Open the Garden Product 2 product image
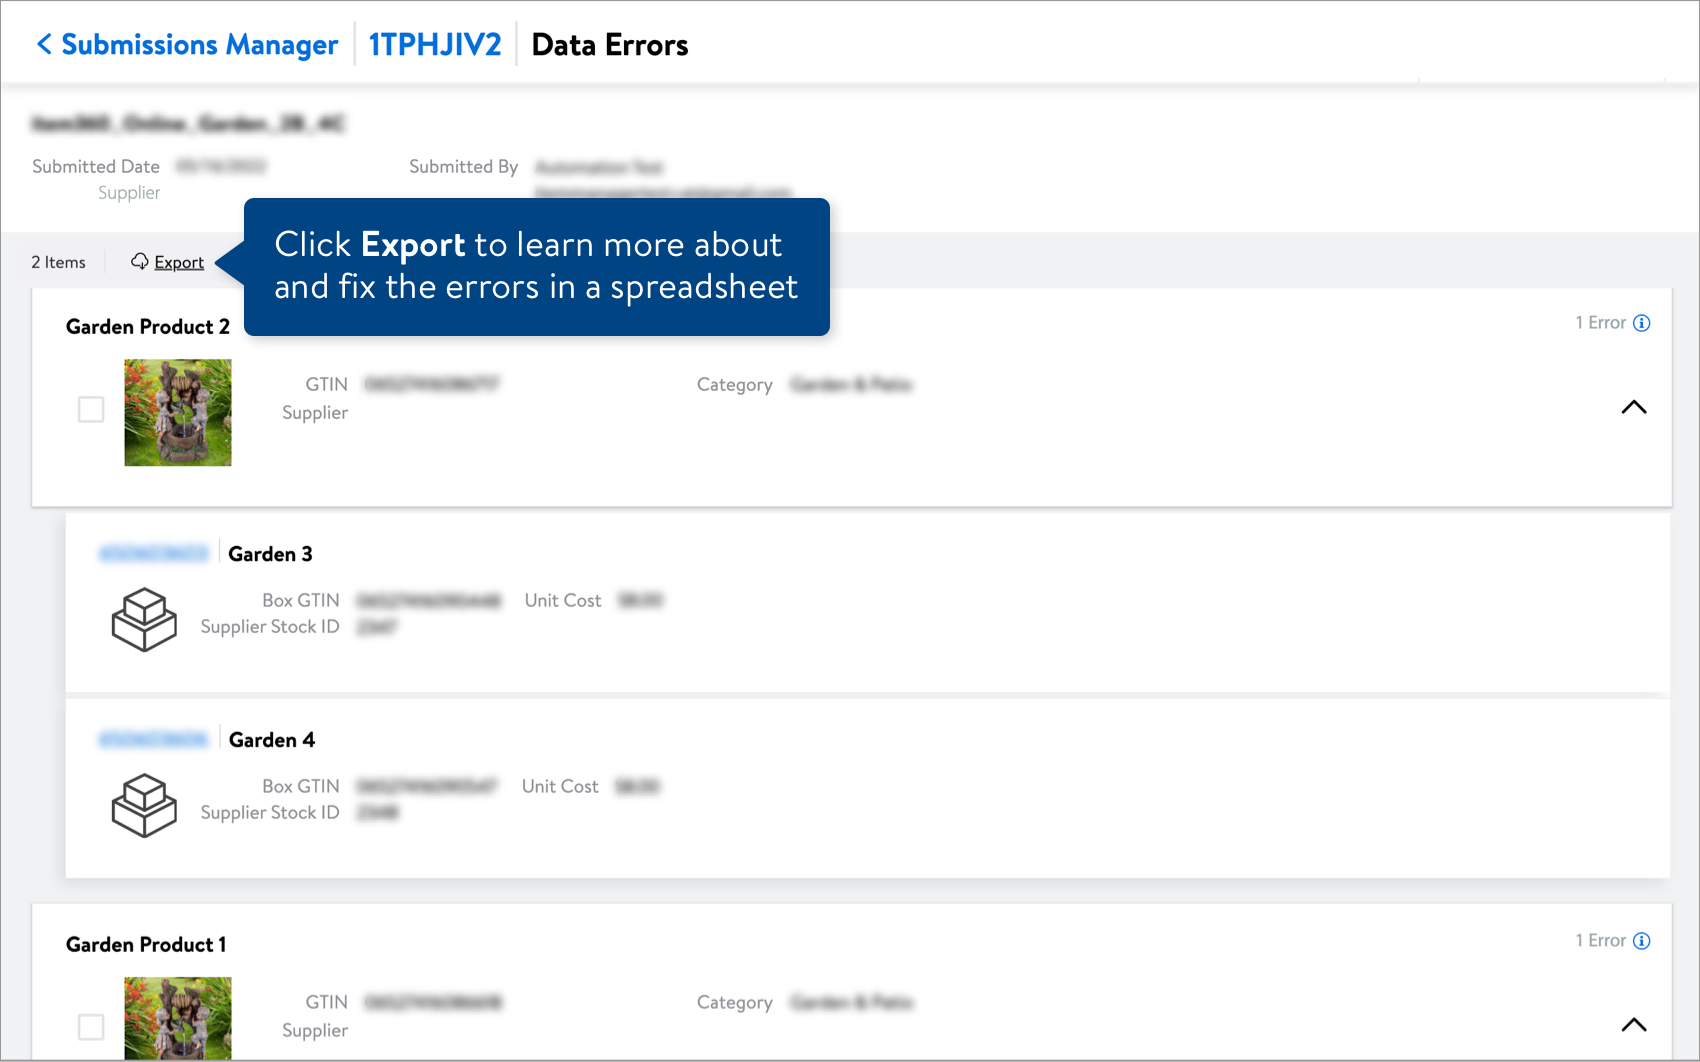Screen dimensions: 1700x1062 point(177,412)
